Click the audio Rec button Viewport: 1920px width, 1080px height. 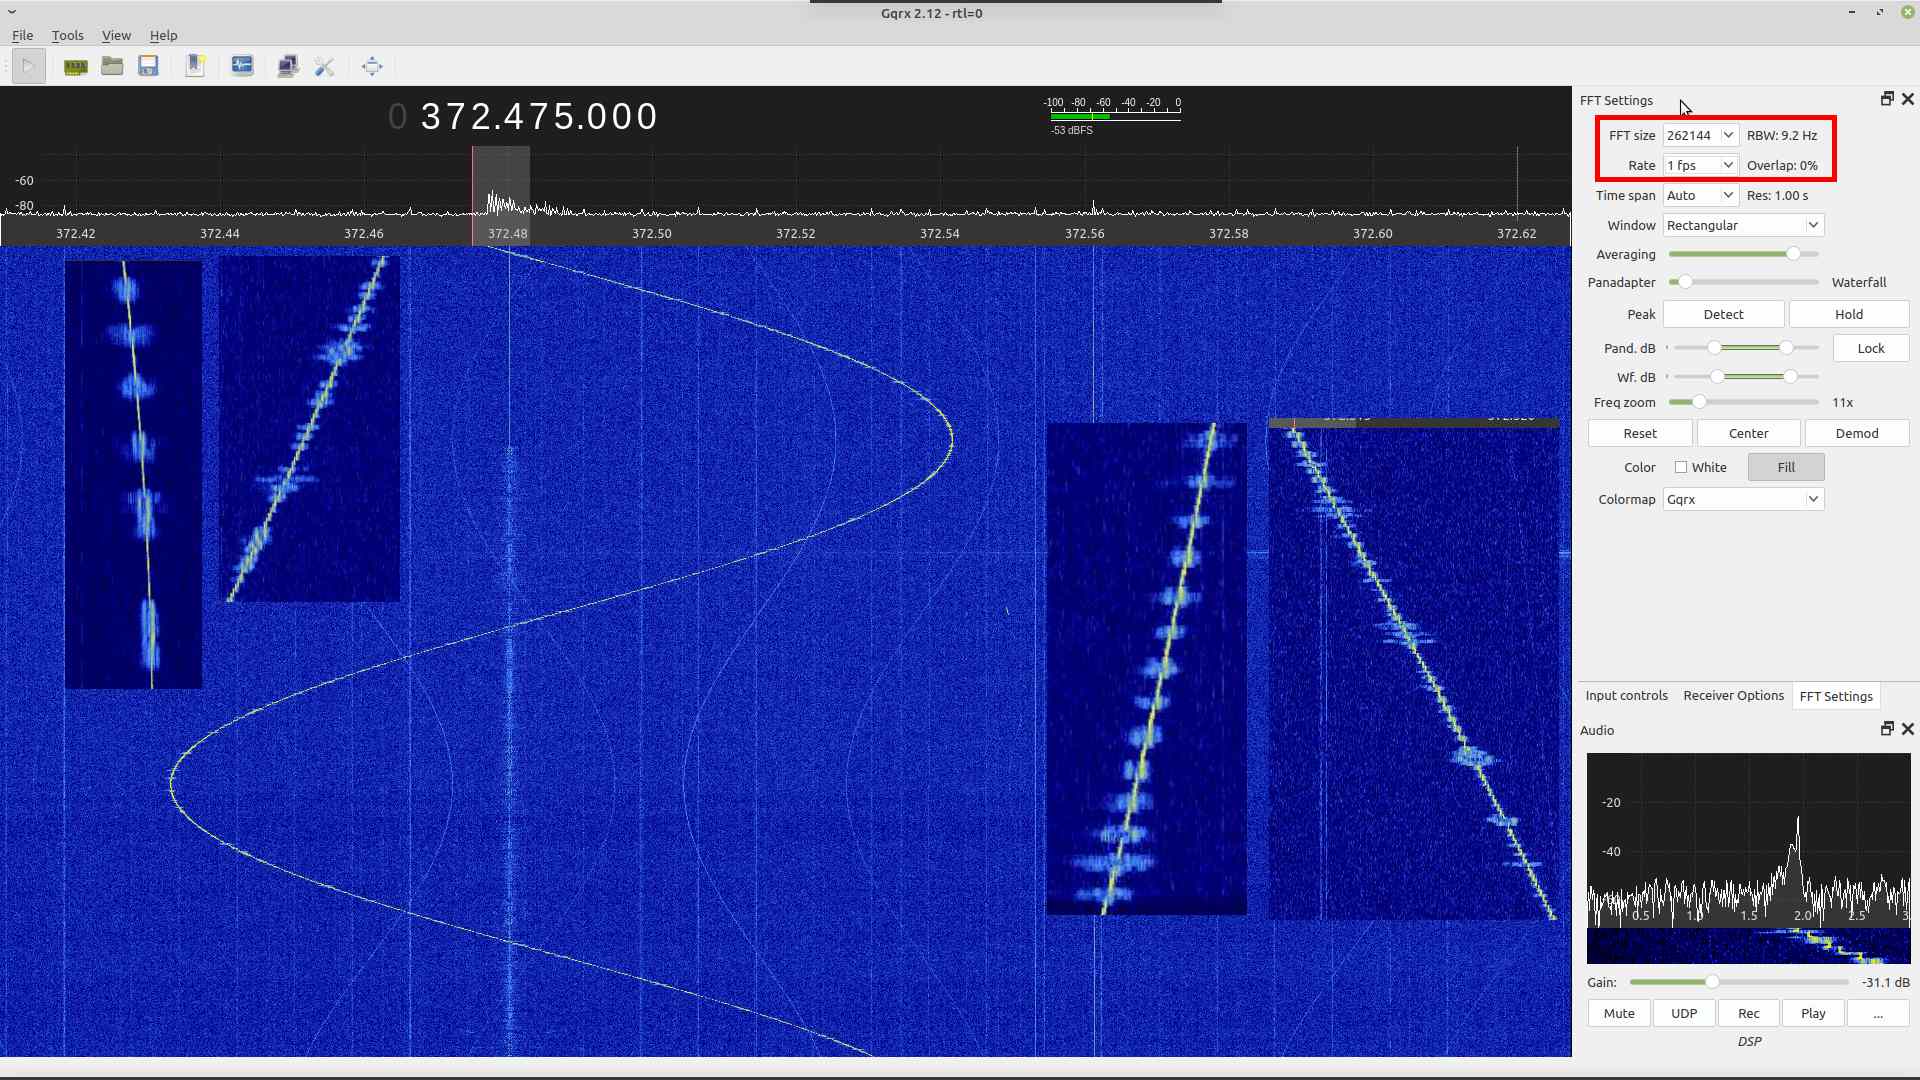pyautogui.click(x=1748, y=1013)
